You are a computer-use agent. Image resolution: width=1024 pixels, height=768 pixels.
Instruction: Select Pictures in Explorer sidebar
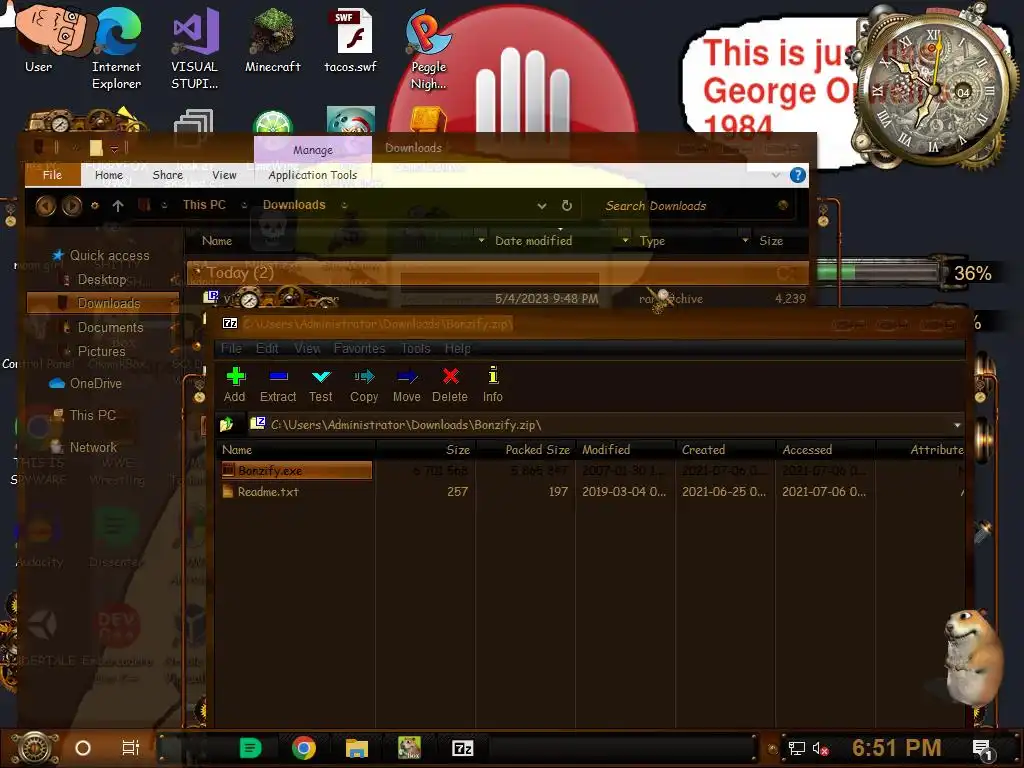point(93,351)
